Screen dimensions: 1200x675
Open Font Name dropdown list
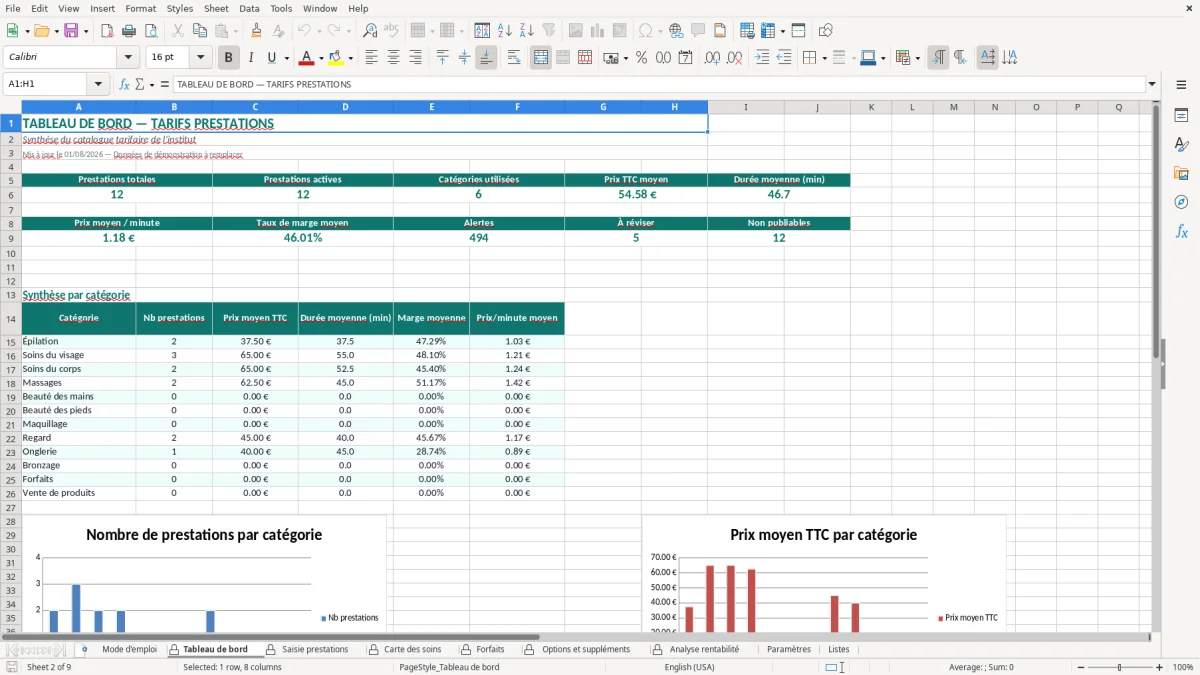coord(128,58)
